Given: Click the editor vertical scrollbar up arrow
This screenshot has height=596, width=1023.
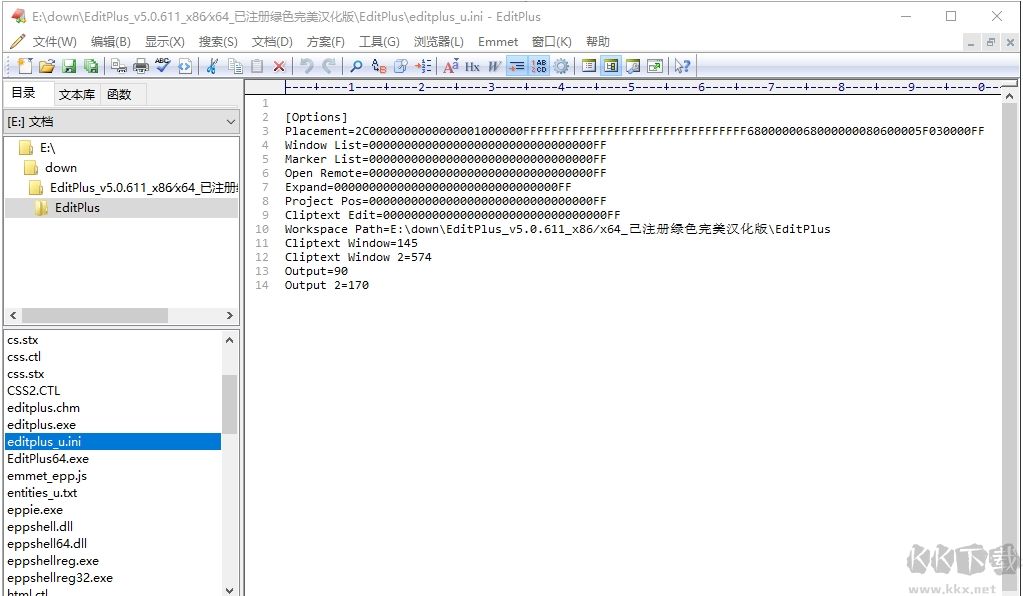Looking at the screenshot, I should [x=1009, y=97].
